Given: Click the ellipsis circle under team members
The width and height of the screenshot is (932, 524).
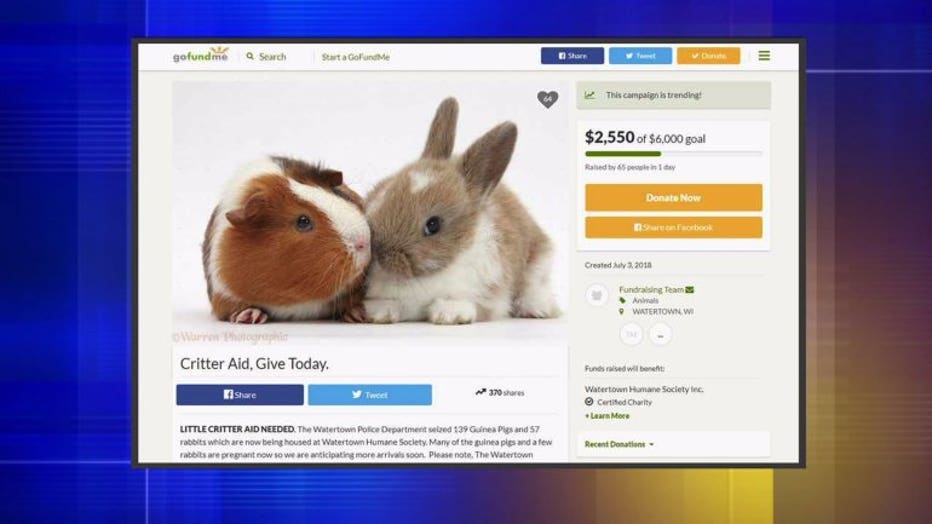Looking at the screenshot, I should (660, 334).
